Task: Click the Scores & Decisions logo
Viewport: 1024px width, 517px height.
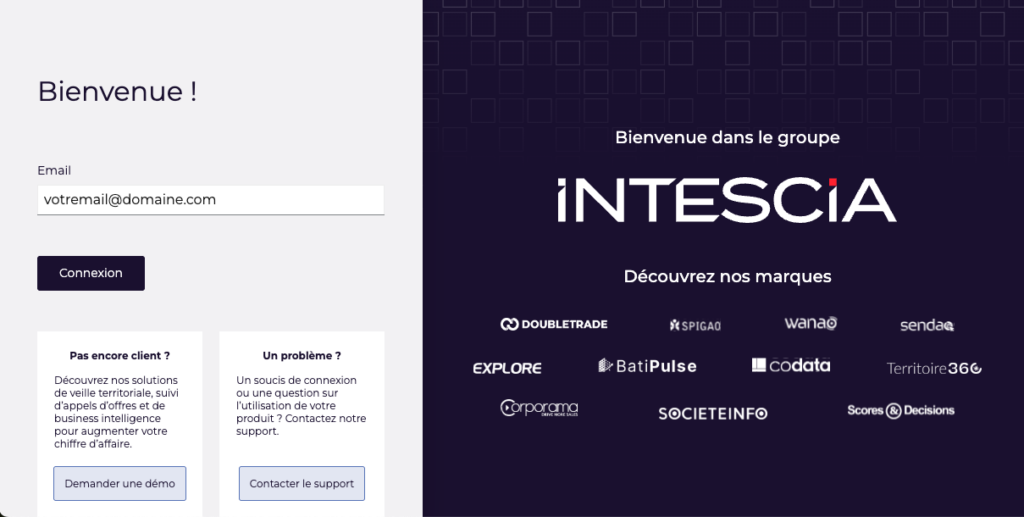Action: pos(901,410)
